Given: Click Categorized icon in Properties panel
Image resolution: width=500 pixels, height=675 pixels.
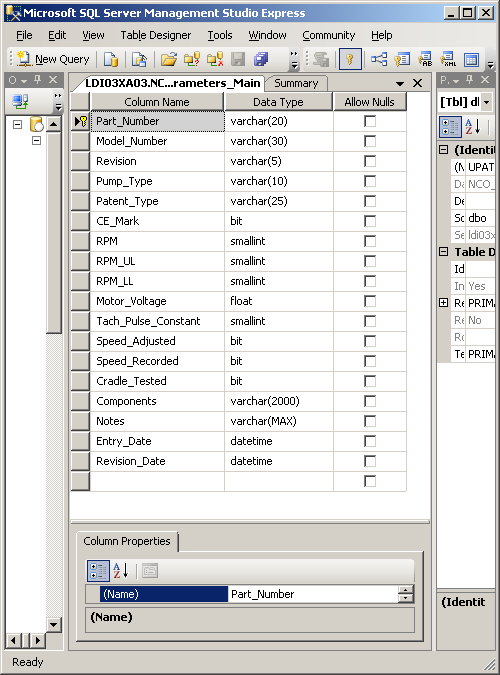Looking at the screenshot, I should (450, 127).
